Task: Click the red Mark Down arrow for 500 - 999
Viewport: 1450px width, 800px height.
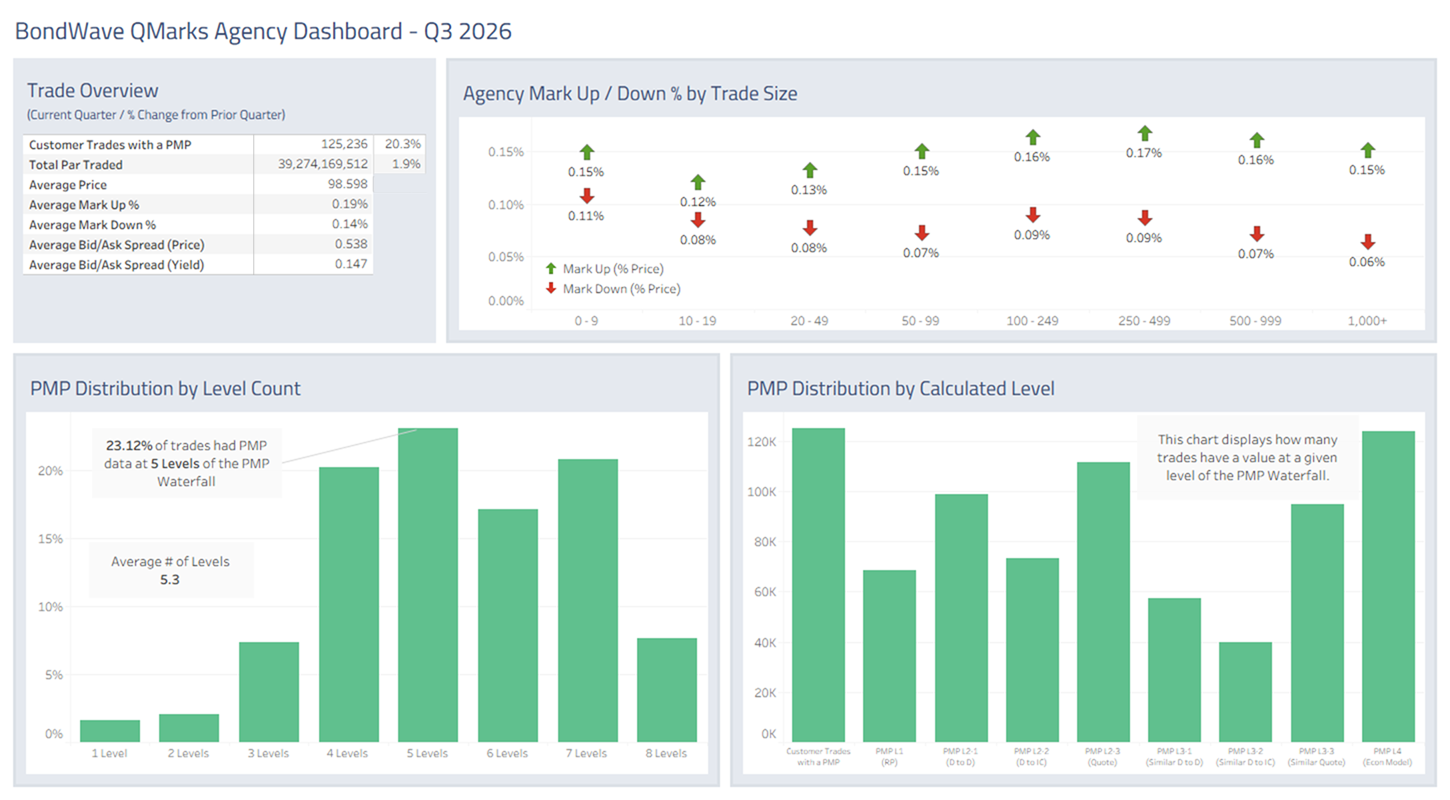Action: pyautogui.click(x=1257, y=234)
